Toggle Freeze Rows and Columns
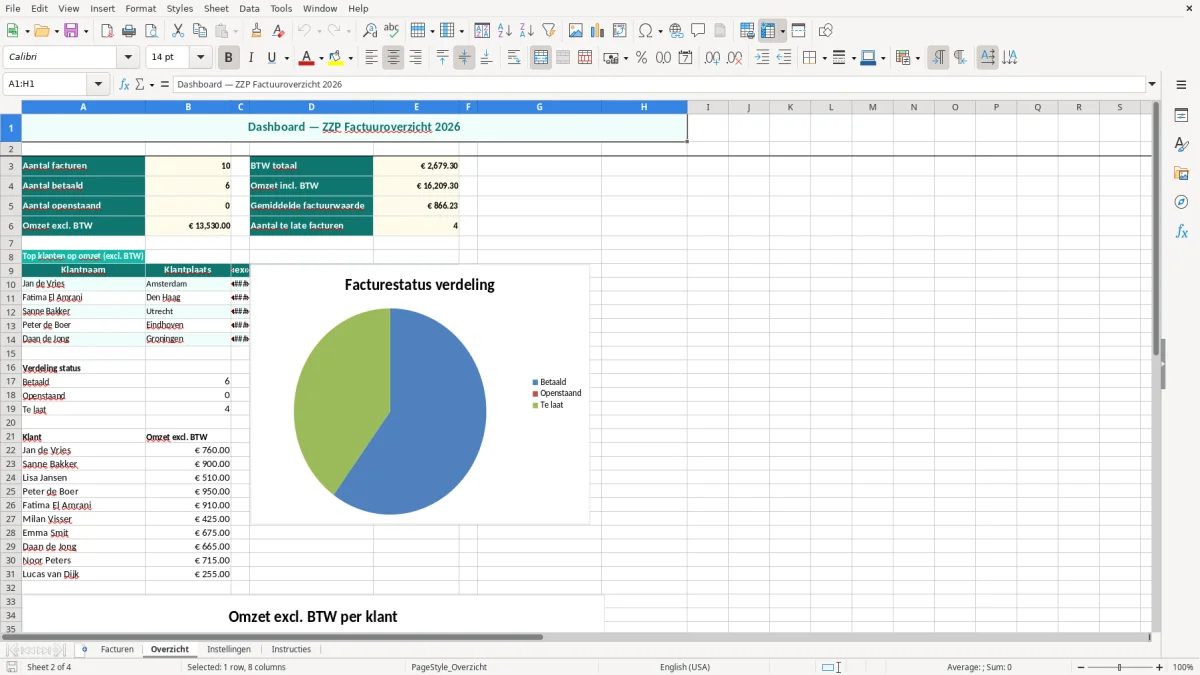This screenshot has height=675, width=1200. point(768,31)
